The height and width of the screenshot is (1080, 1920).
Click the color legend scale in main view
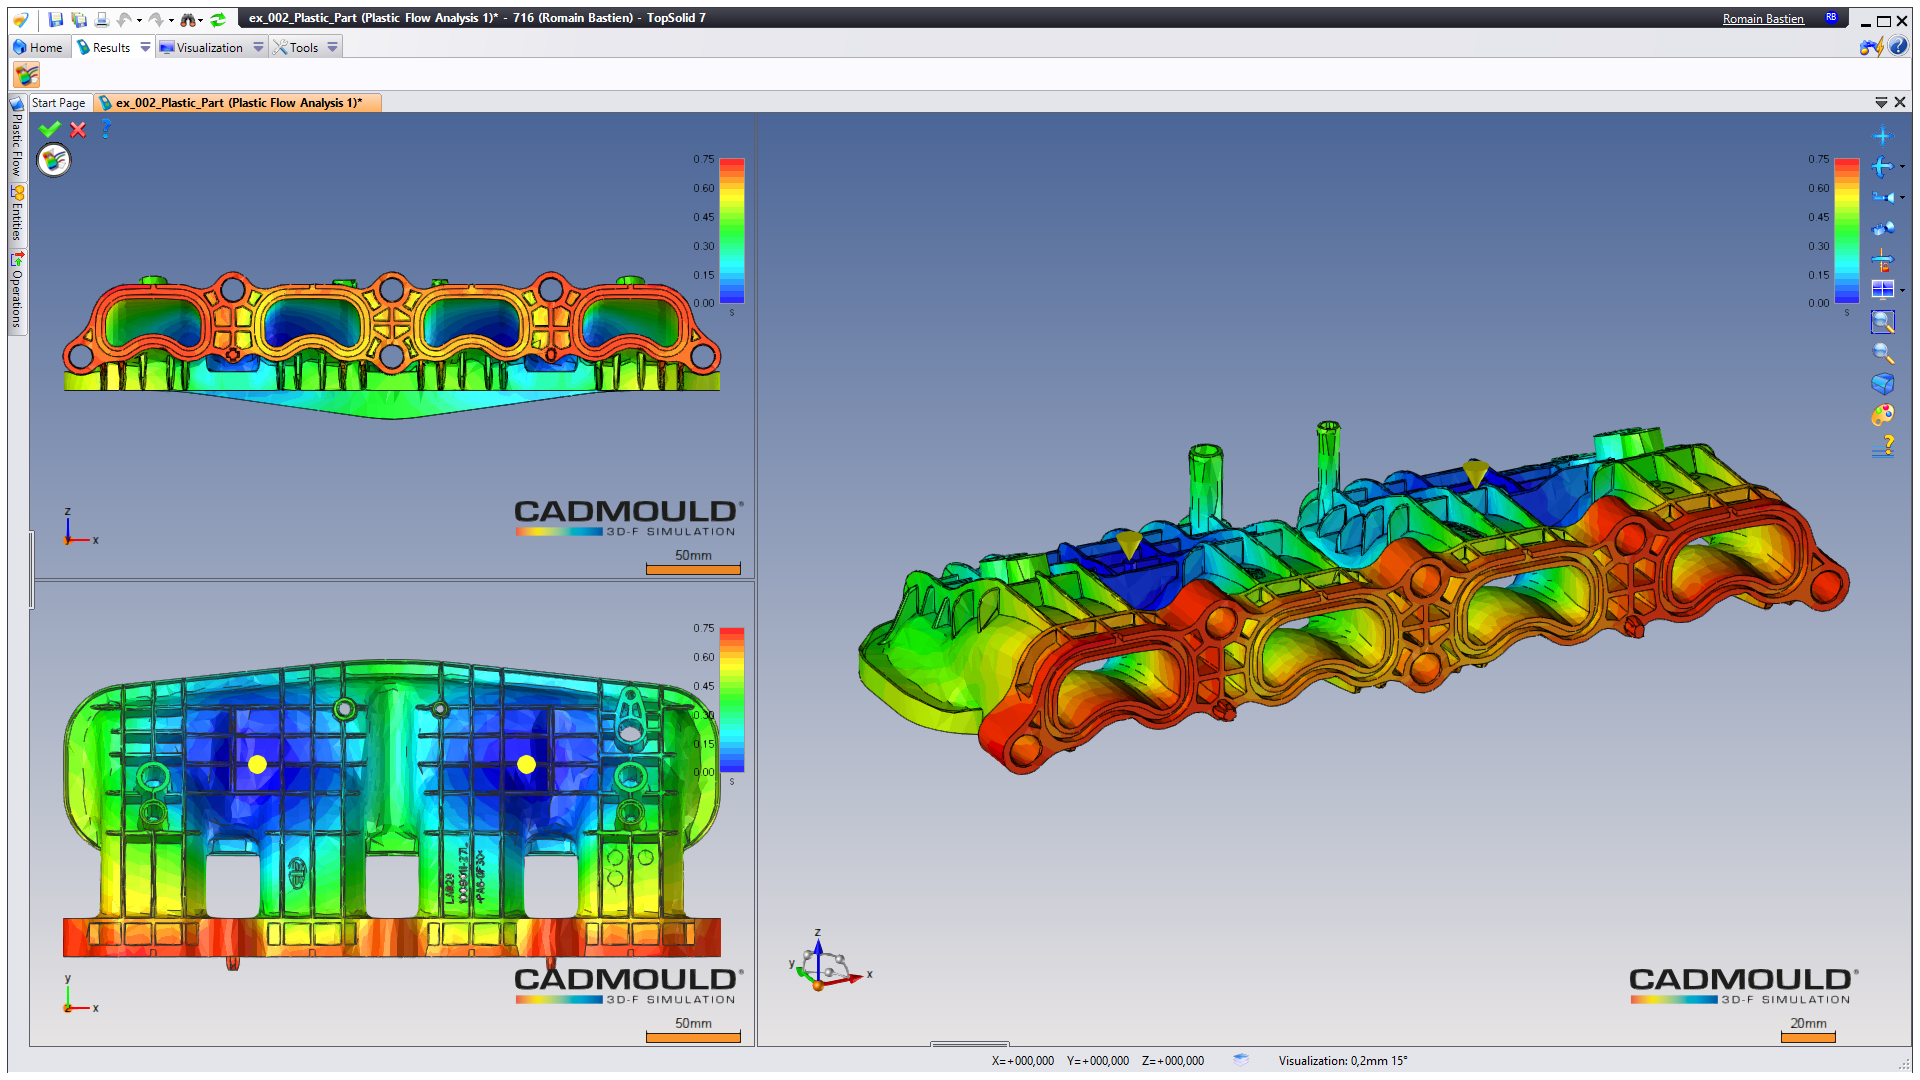pos(1846,230)
